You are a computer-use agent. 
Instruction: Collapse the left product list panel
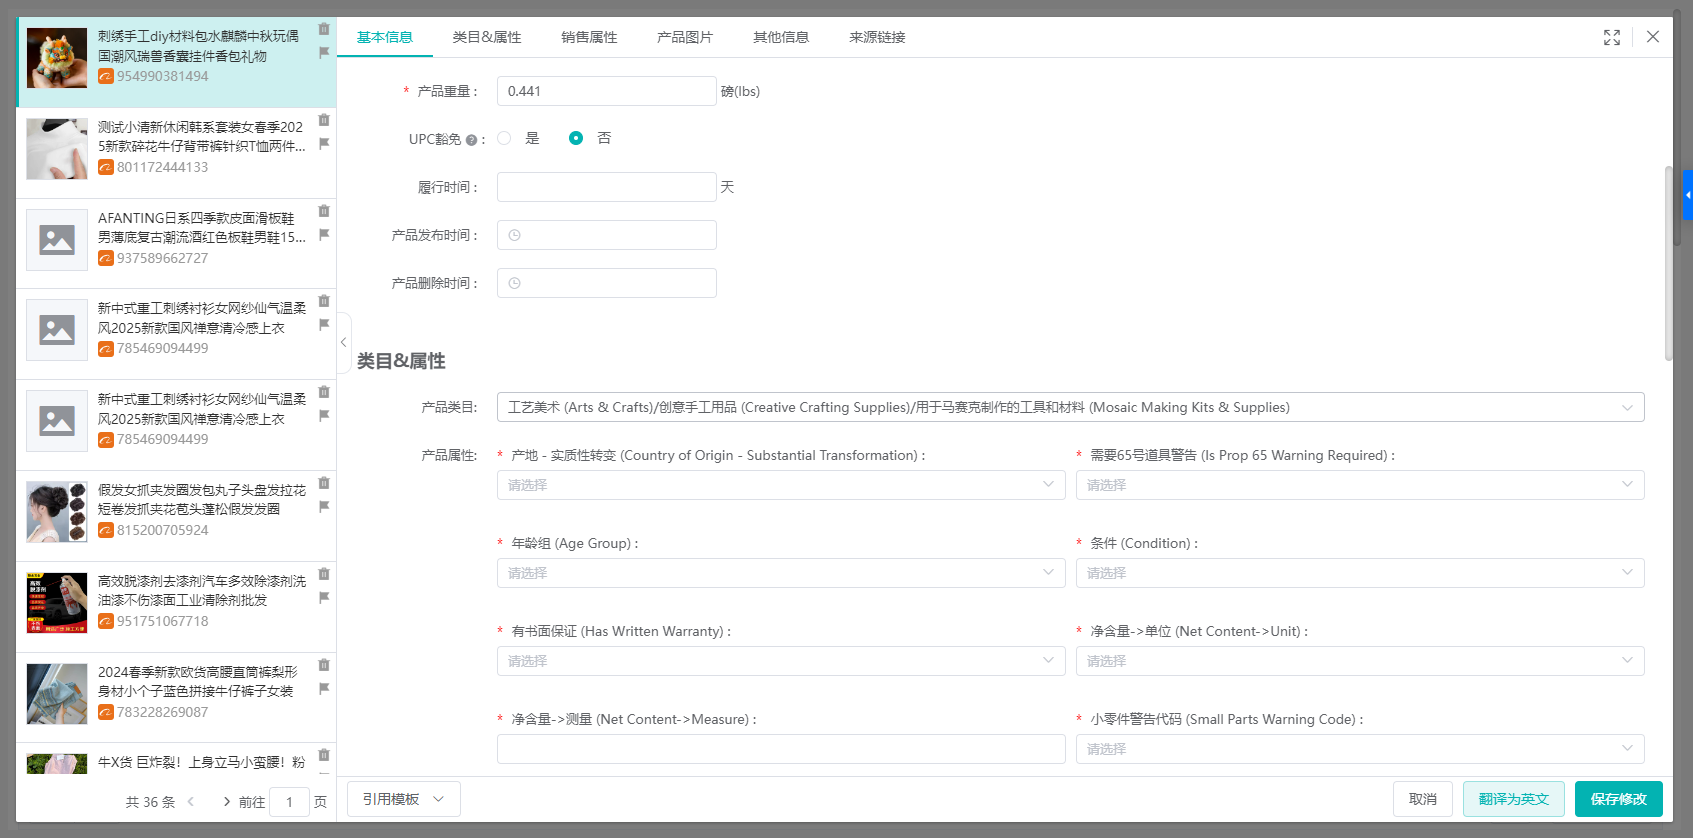343,342
